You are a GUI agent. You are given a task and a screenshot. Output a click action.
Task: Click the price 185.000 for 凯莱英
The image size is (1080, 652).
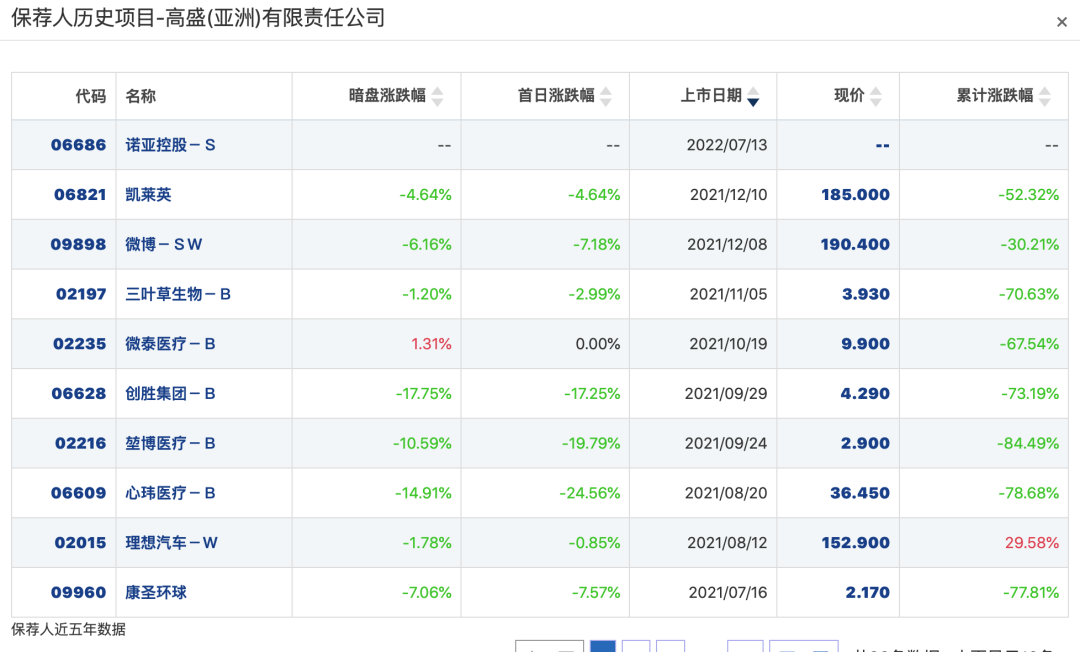coord(855,195)
